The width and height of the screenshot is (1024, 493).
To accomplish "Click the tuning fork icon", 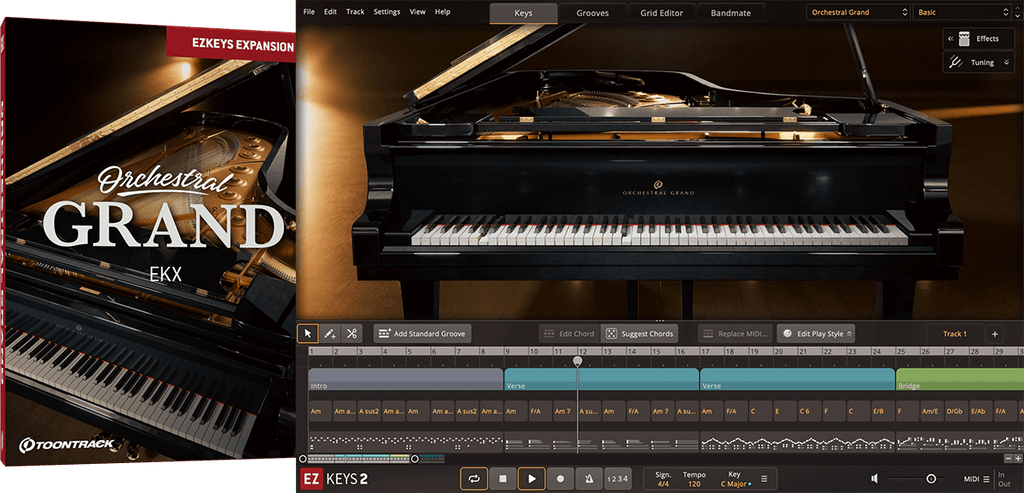I will pos(955,63).
